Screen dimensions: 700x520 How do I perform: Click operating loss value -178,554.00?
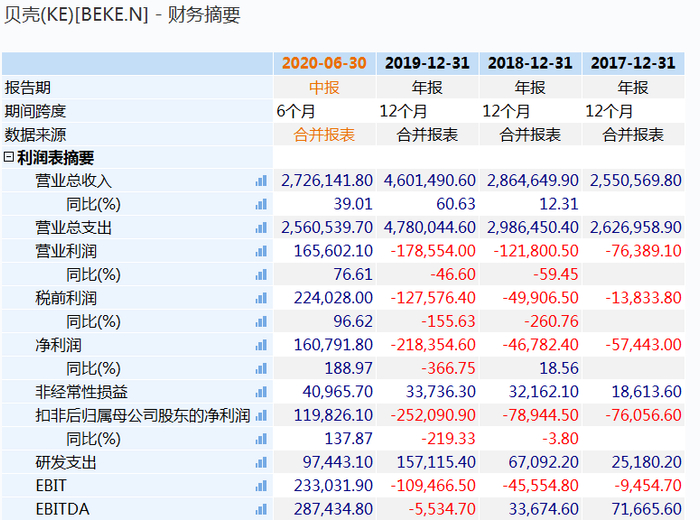(x=433, y=251)
